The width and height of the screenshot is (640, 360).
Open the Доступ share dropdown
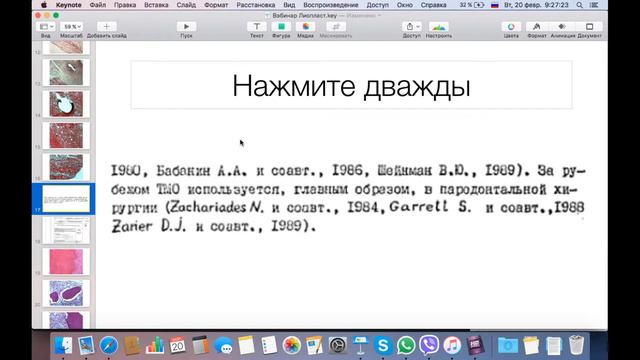412,27
